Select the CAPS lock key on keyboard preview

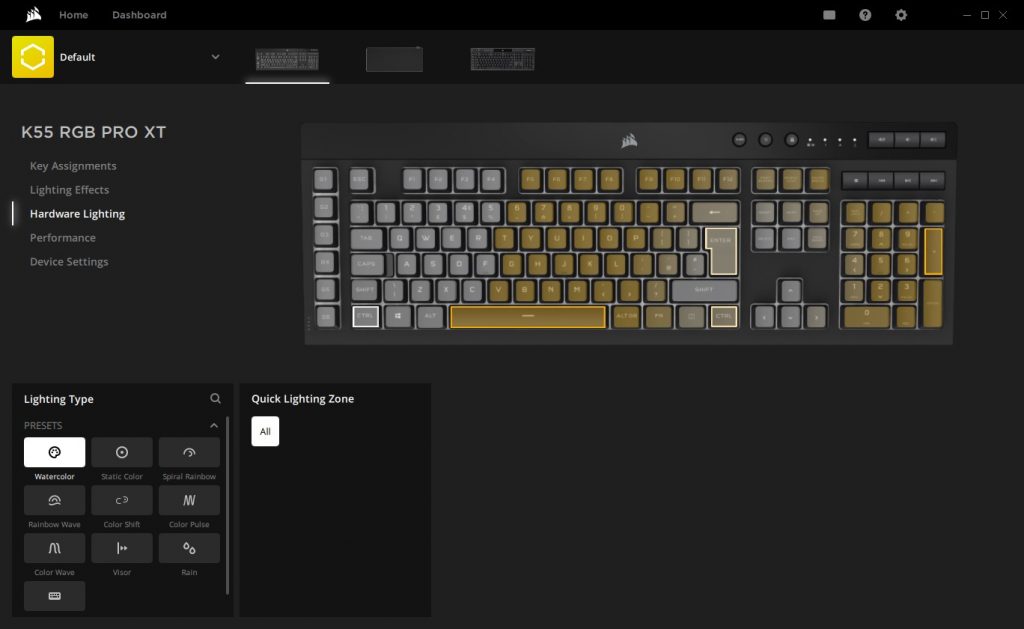[x=368, y=265]
